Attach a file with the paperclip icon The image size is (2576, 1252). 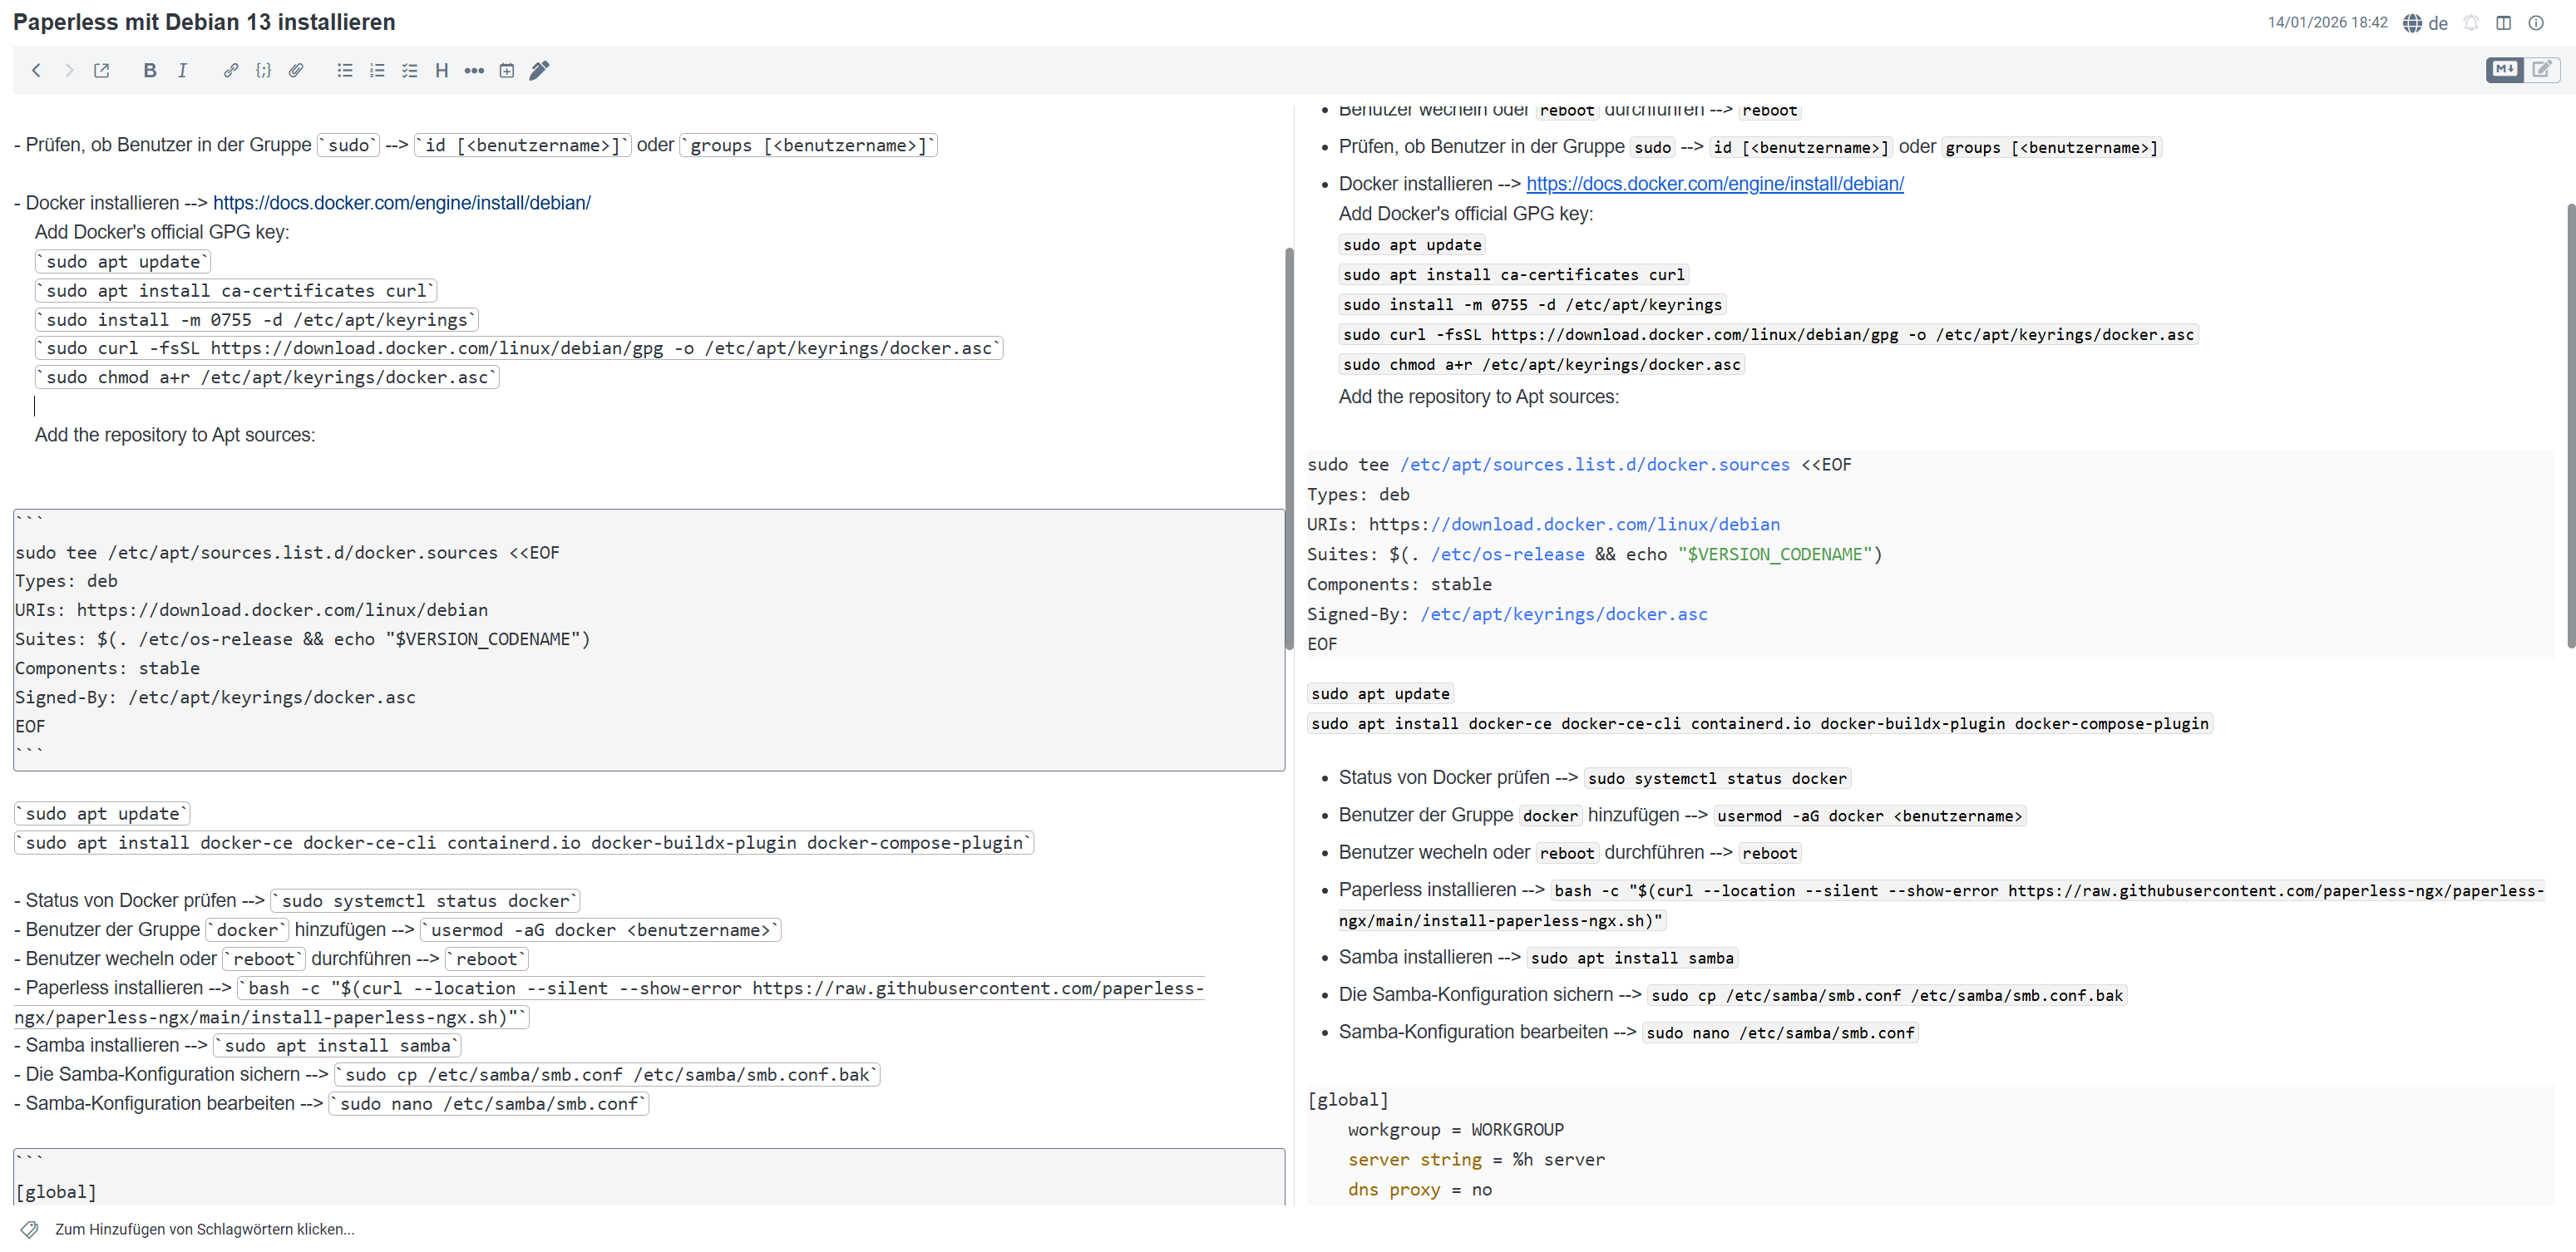[x=296, y=70]
